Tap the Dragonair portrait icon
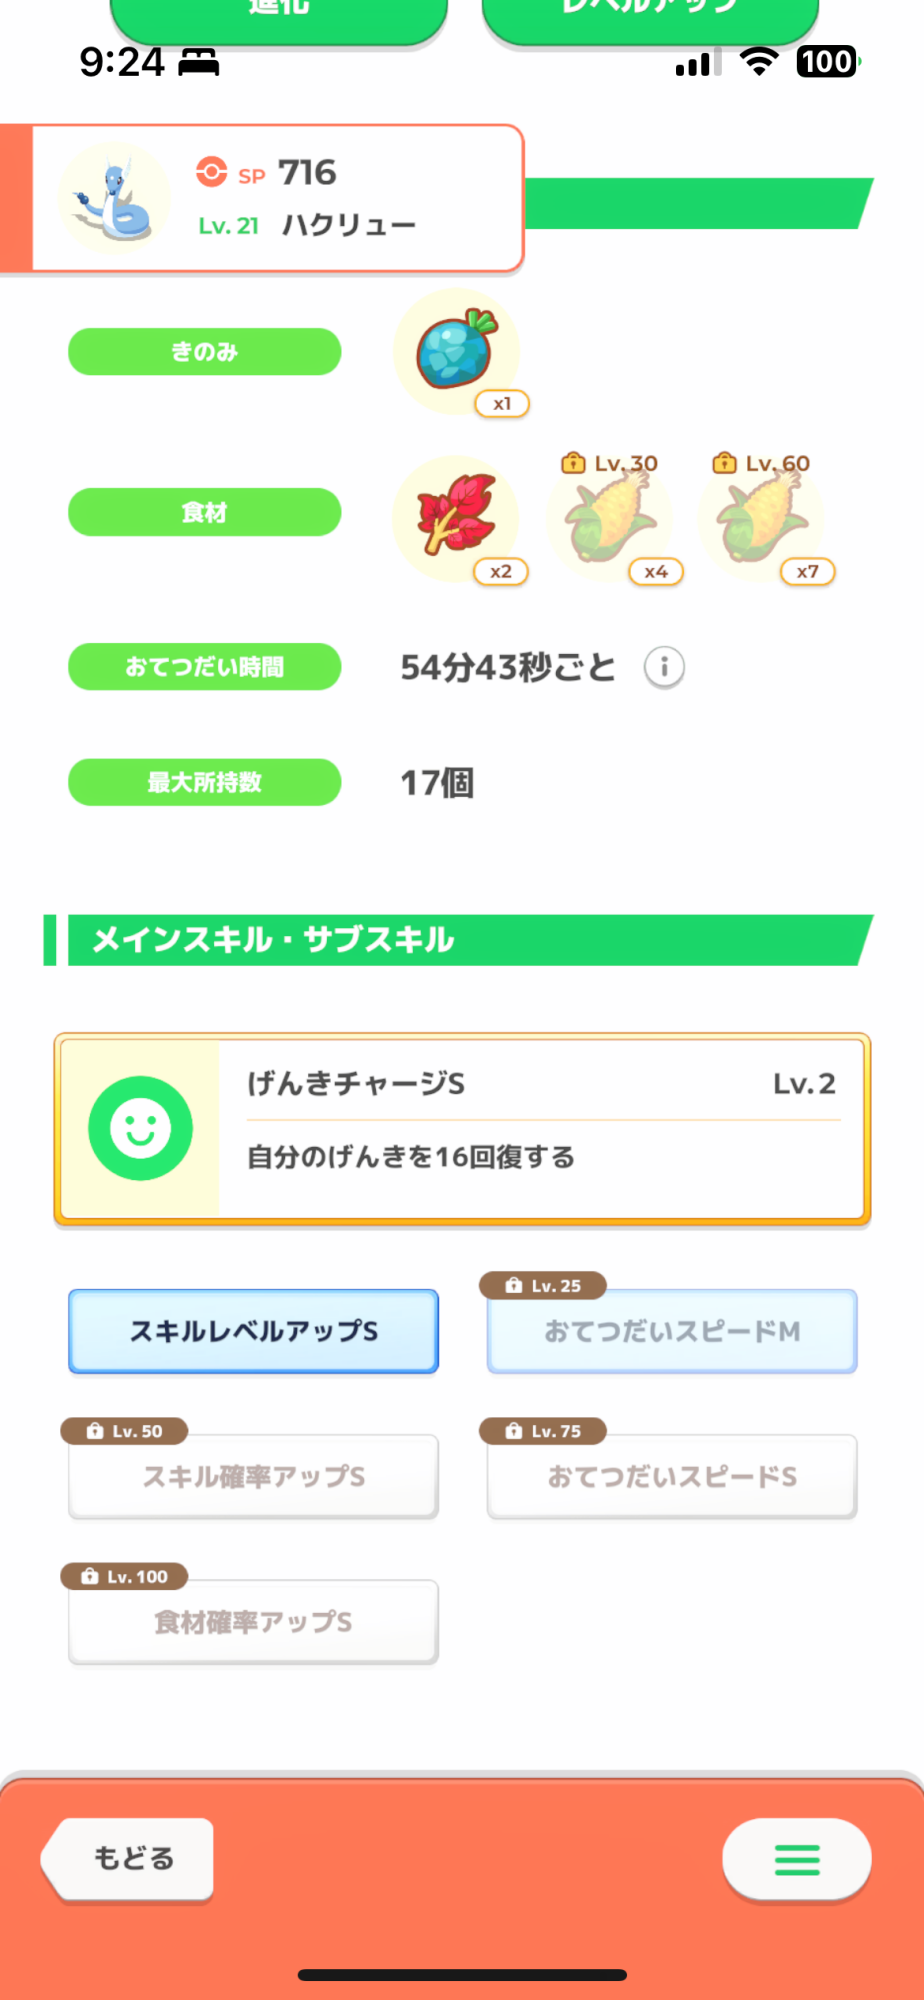924x2000 pixels. [114, 198]
